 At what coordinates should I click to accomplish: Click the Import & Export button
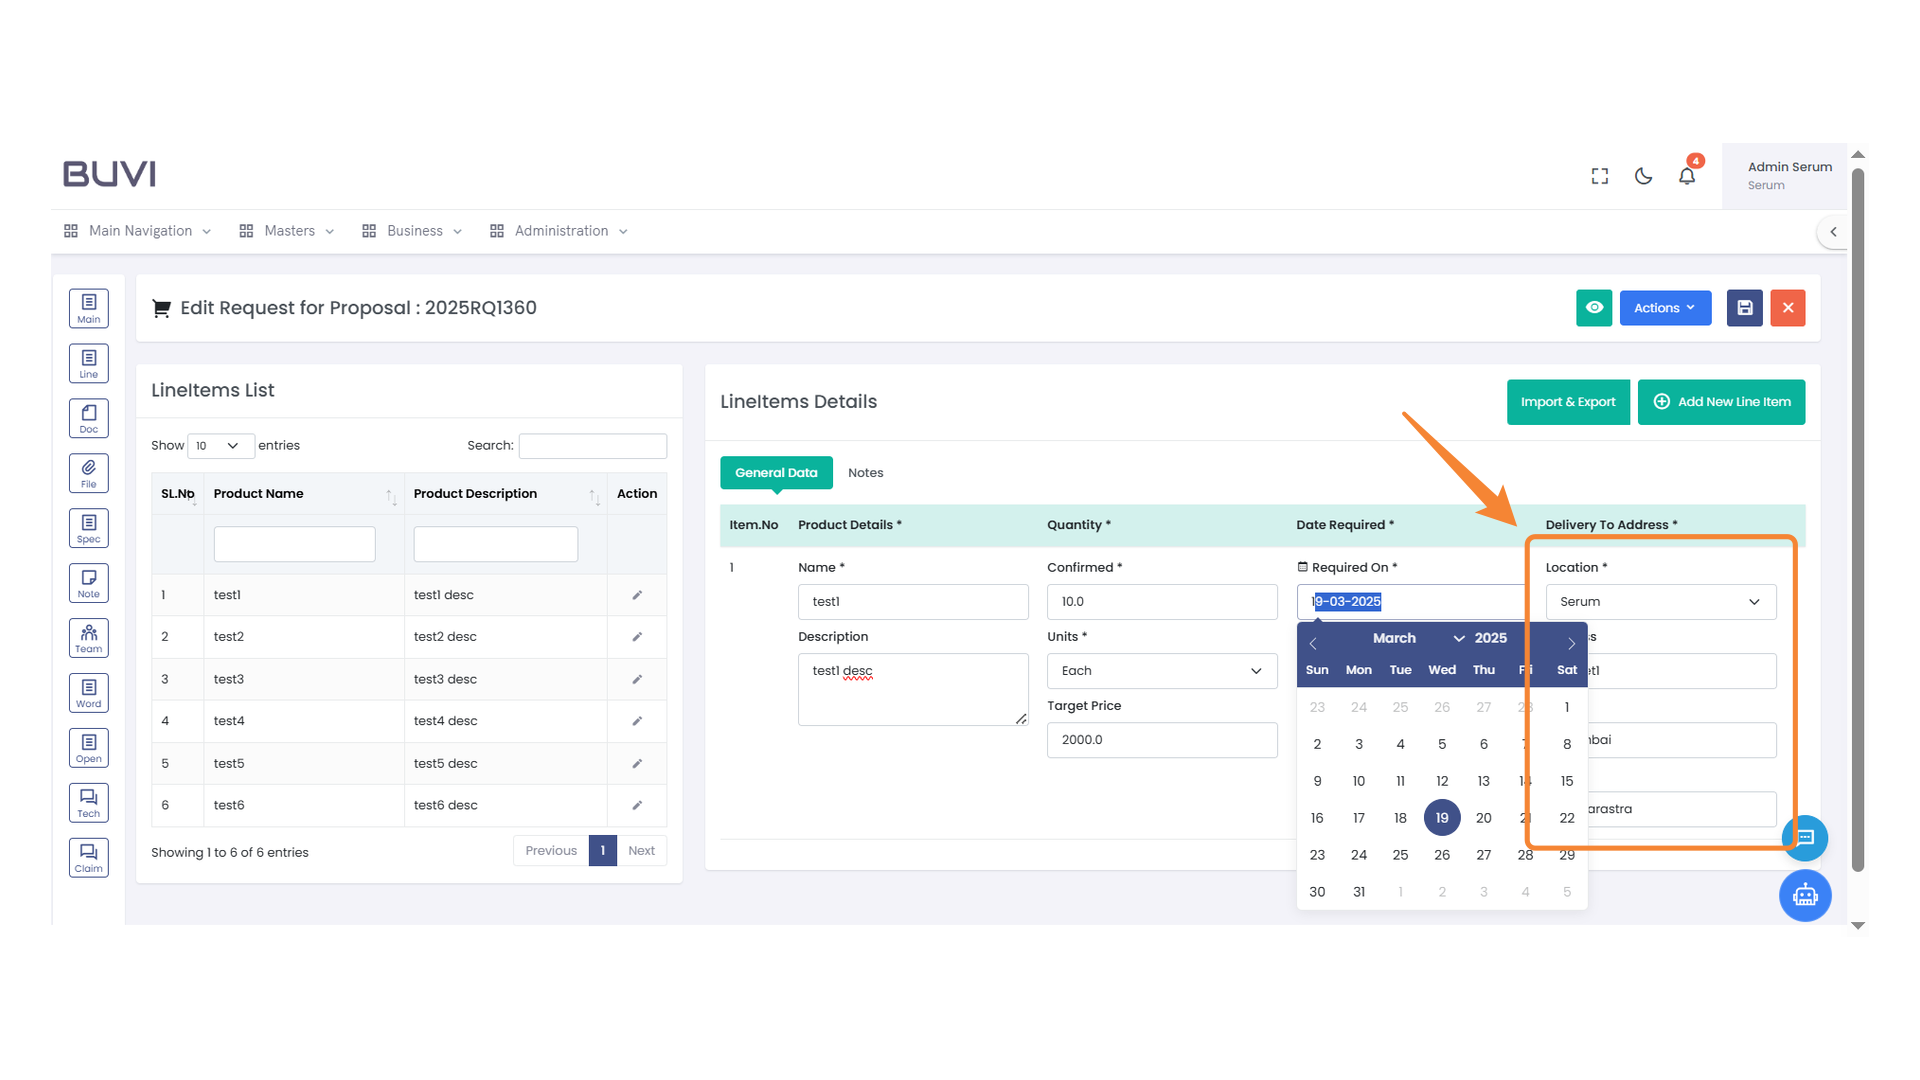tap(1567, 402)
